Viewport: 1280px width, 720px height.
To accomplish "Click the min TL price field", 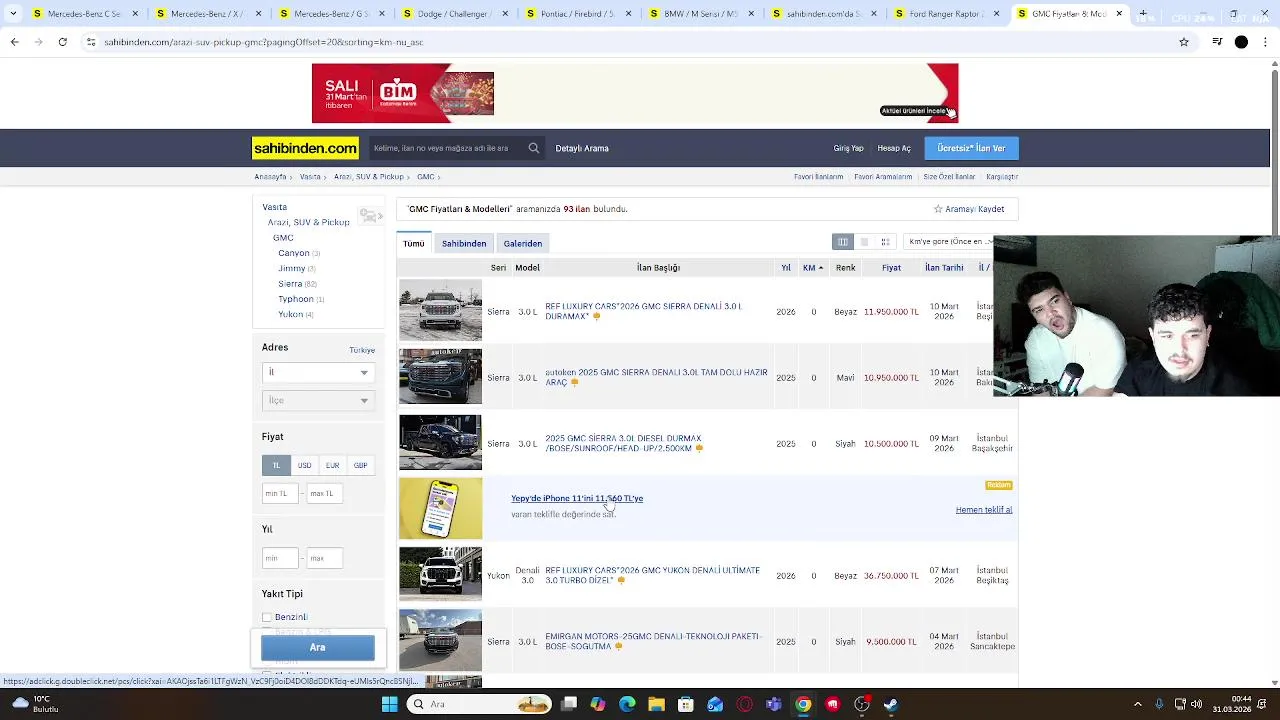I will pyautogui.click(x=280, y=493).
